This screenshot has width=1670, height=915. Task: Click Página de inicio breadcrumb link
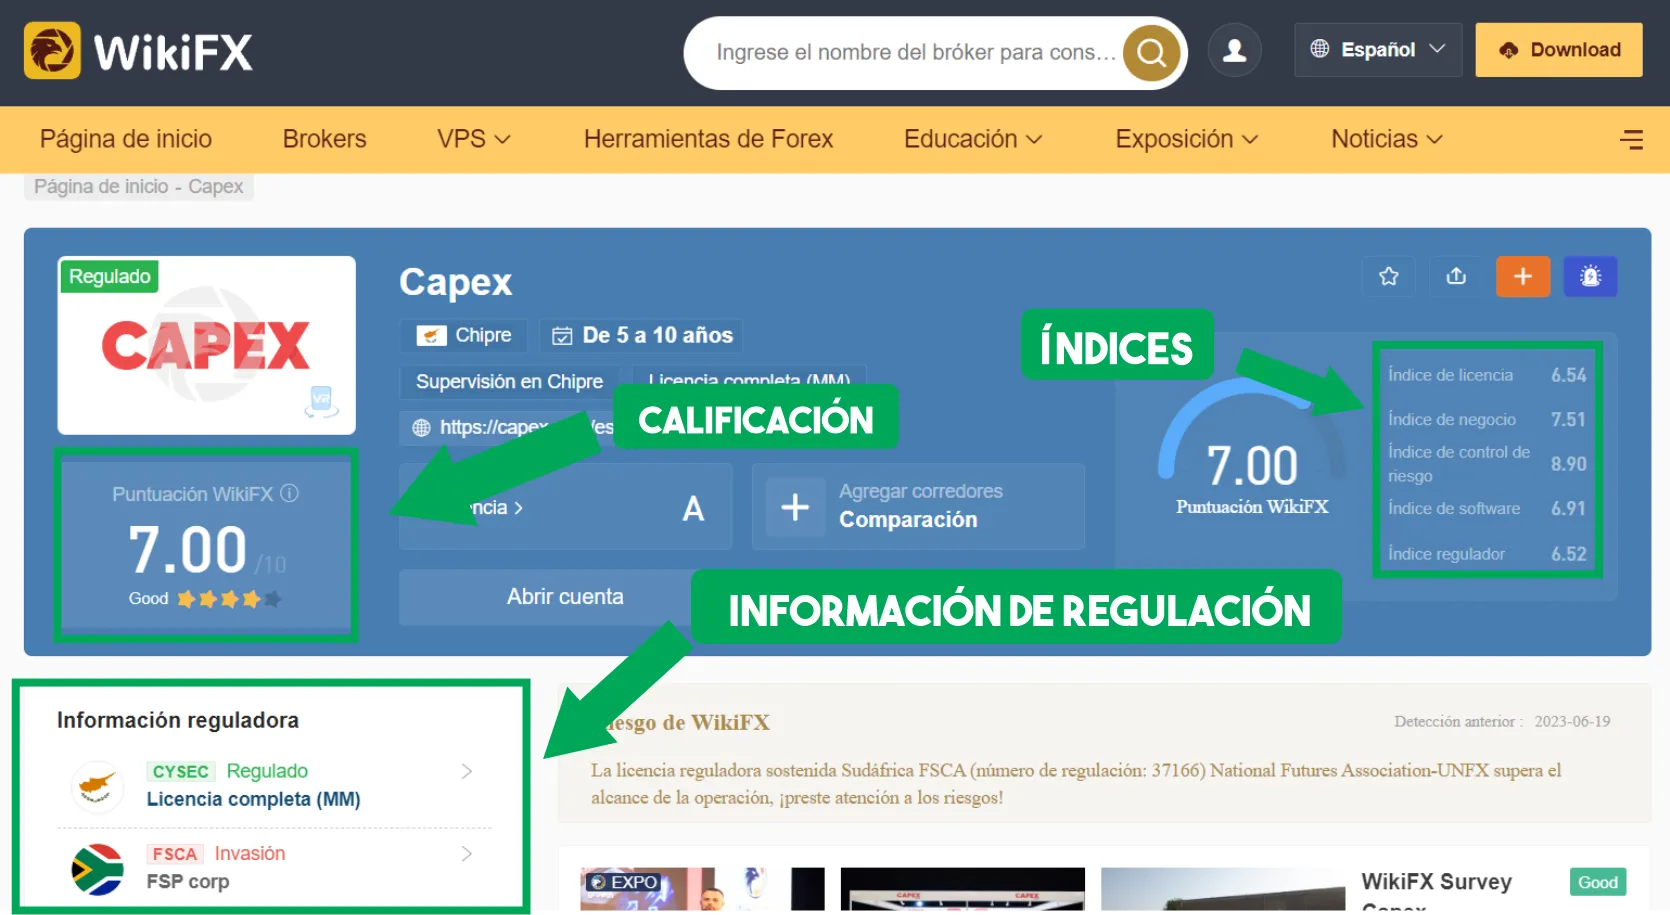coord(101,187)
